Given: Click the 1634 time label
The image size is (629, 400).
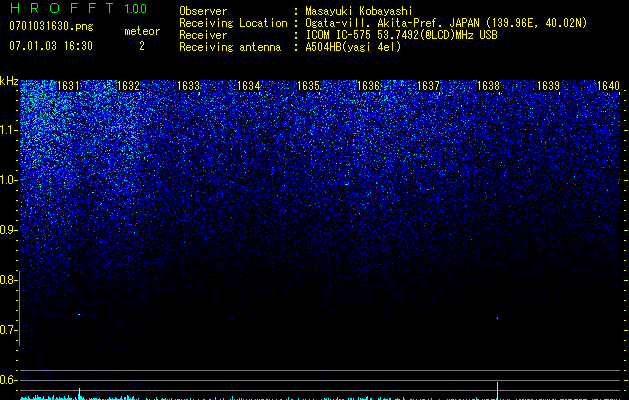Looking at the screenshot, I should [248, 86].
